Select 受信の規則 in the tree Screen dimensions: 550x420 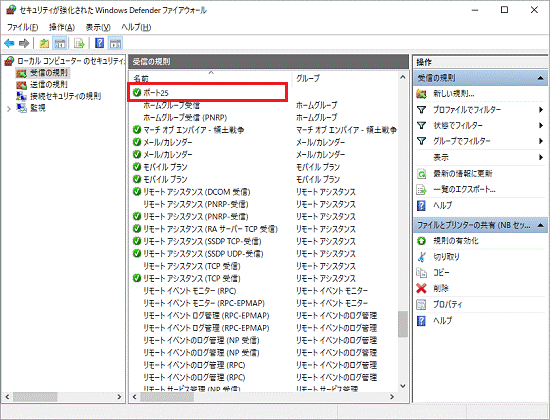(49, 73)
